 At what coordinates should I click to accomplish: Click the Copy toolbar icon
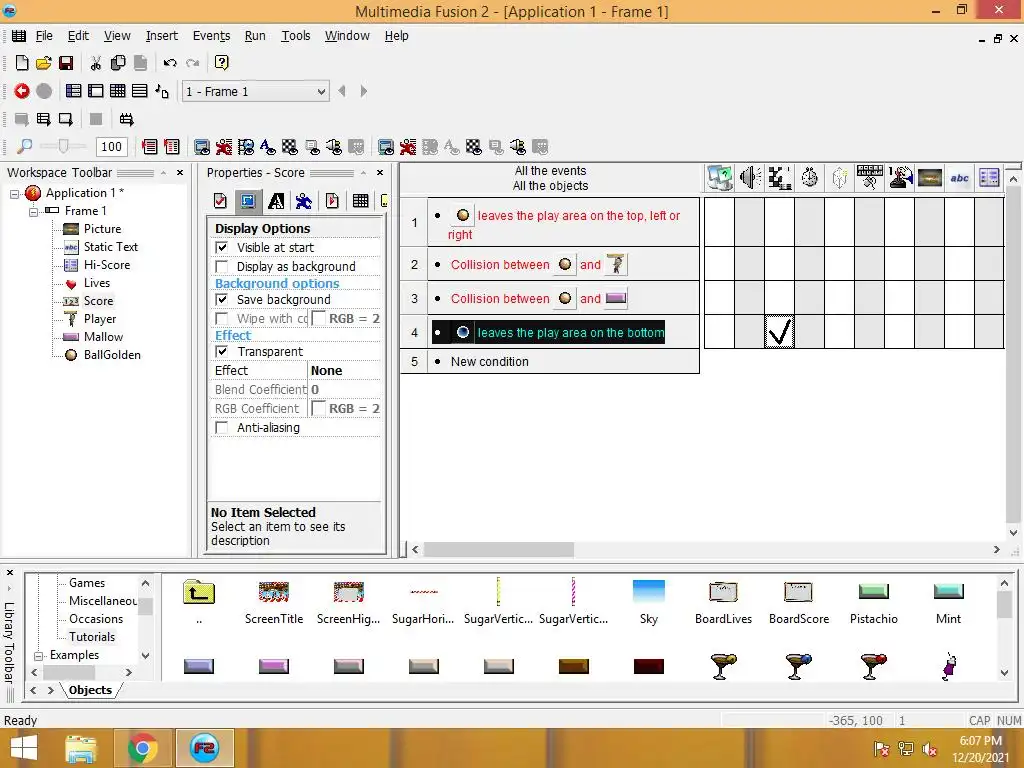(x=118, y=63)
